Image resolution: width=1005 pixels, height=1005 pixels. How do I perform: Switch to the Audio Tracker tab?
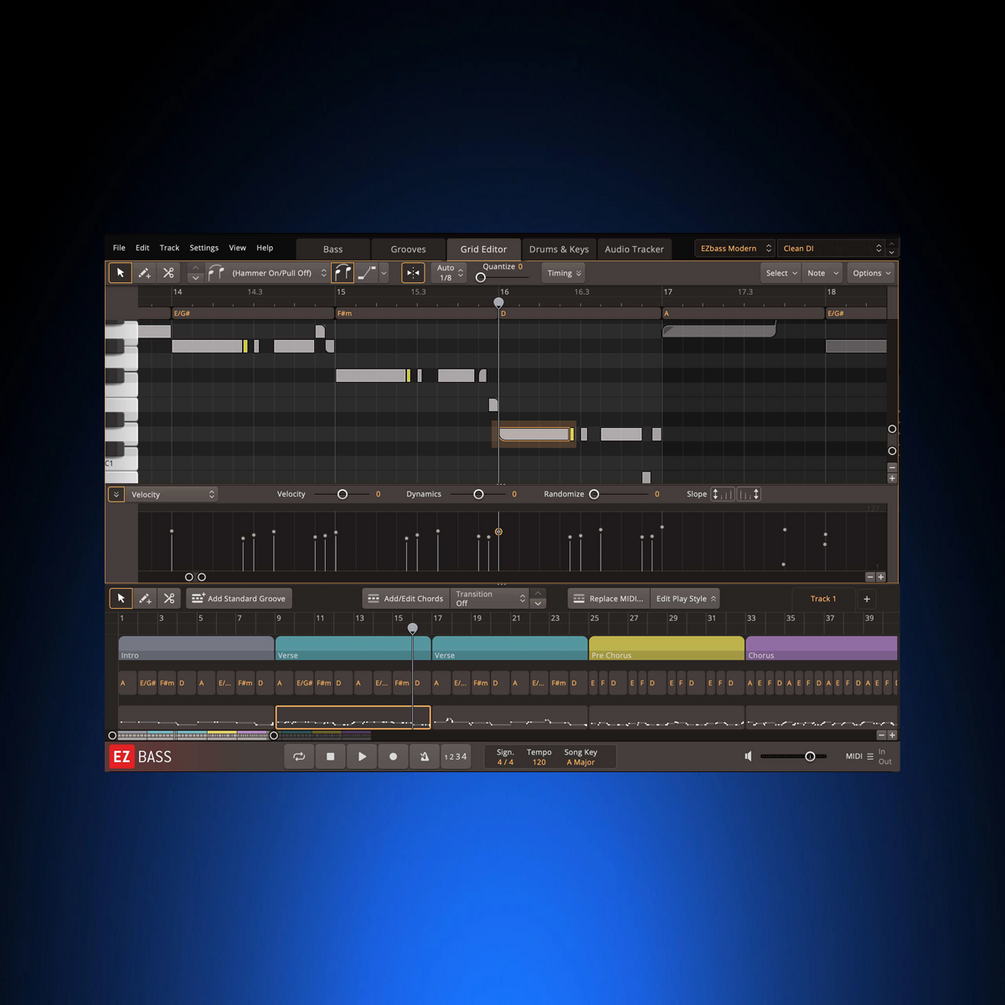[634, 249]
